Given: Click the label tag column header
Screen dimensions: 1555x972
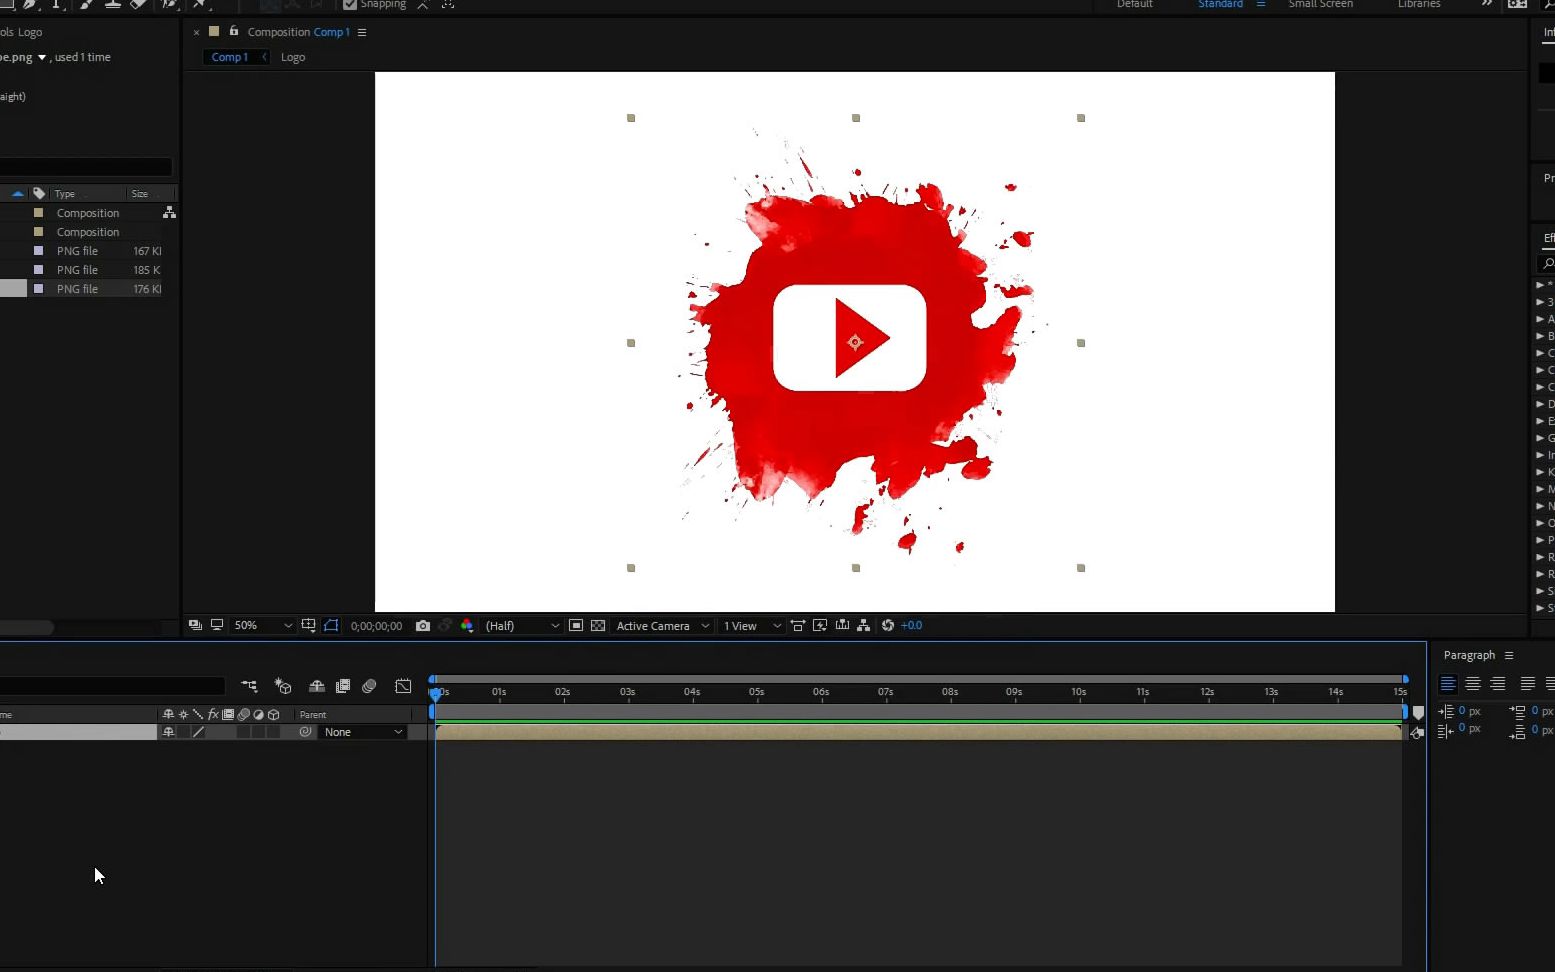Looking at the screenshot, I should [39, 193].
